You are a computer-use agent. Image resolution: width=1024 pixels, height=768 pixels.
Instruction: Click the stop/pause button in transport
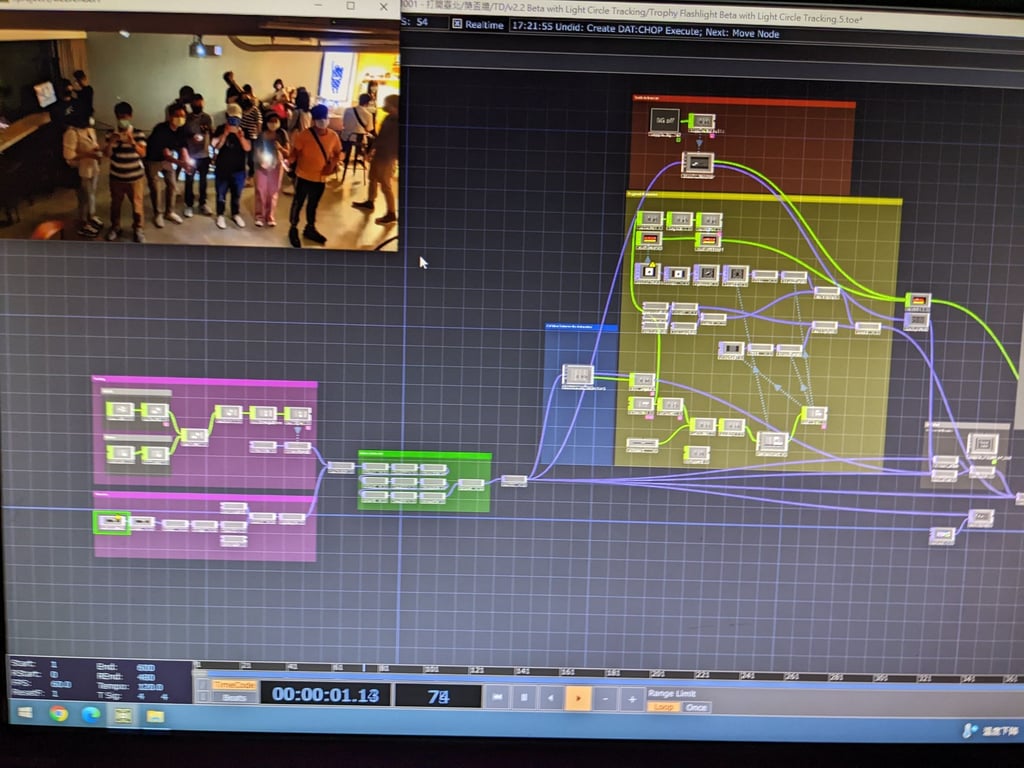click(524, 697)
